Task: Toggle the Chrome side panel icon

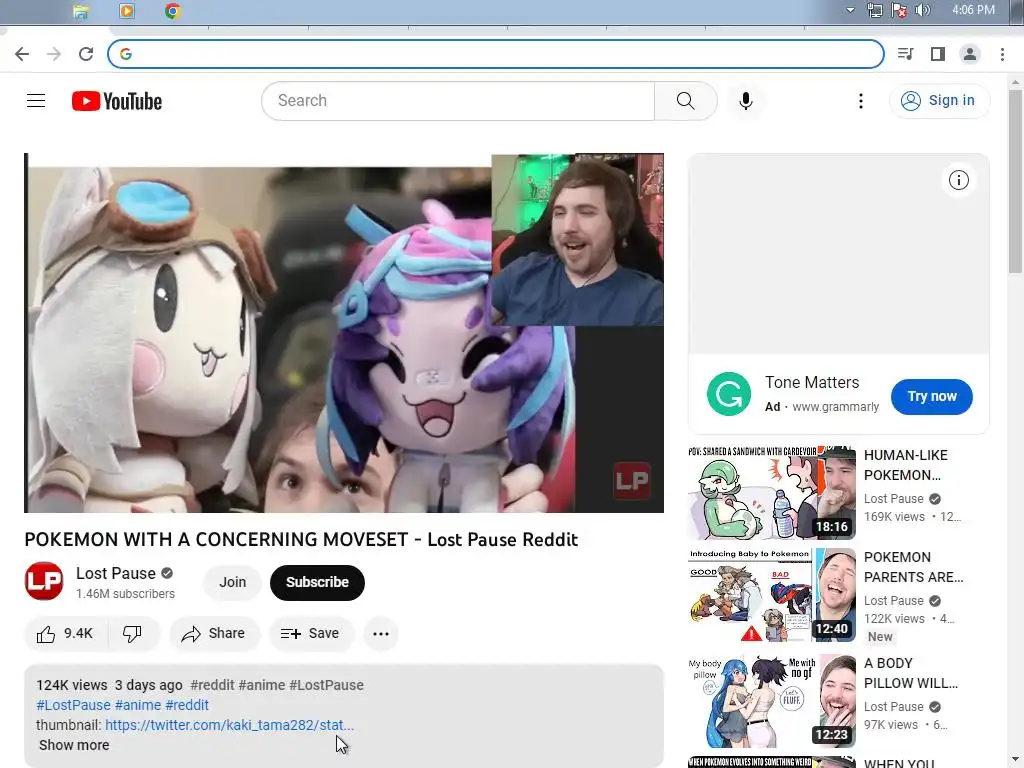Action: pyautogui.click(x=938, y=54)
